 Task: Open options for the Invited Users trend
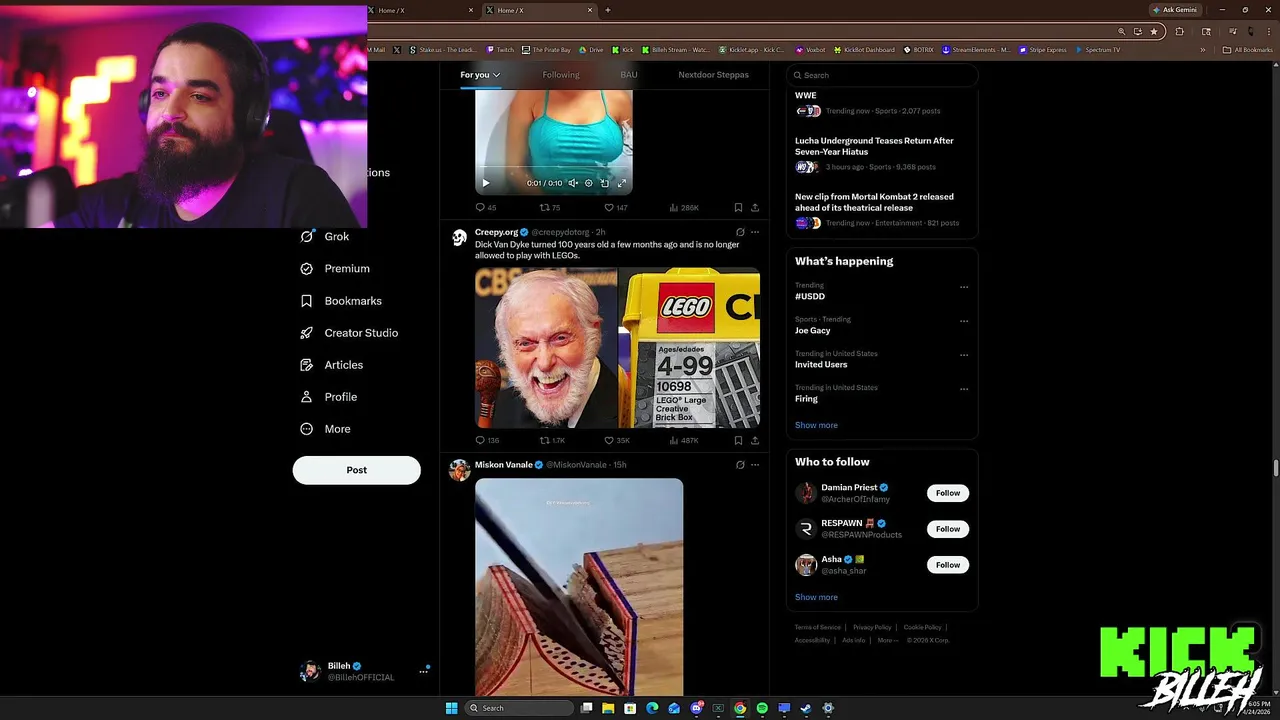[x=964, y=355]
